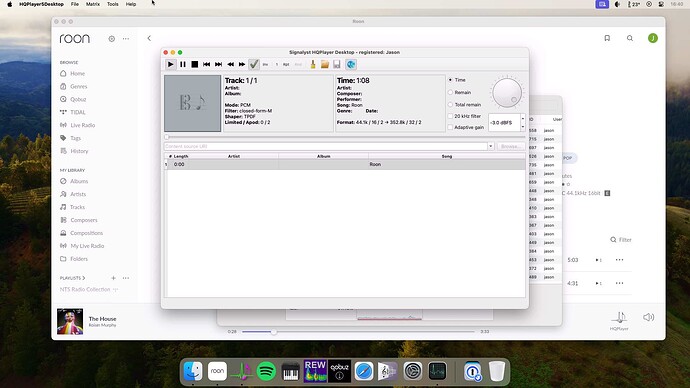
Task: Select the Remain radio button
Action: tap(450, 92)
